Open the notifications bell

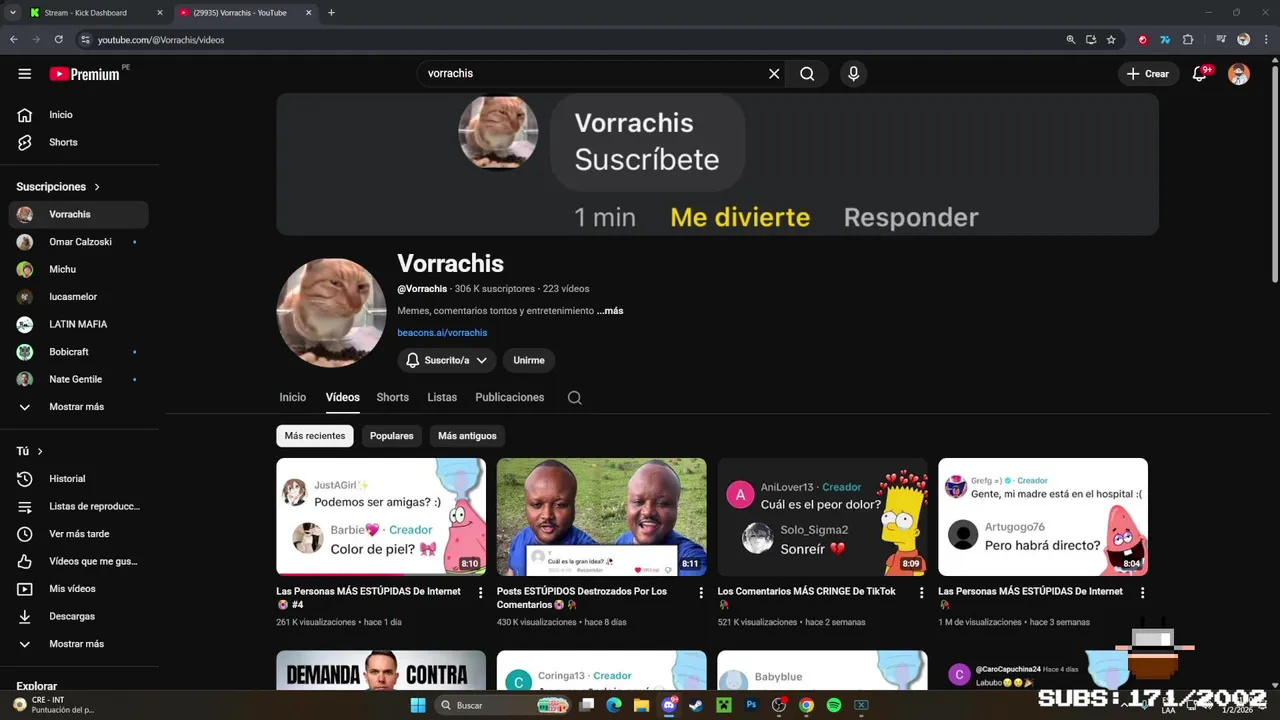tap(1200, 74)
